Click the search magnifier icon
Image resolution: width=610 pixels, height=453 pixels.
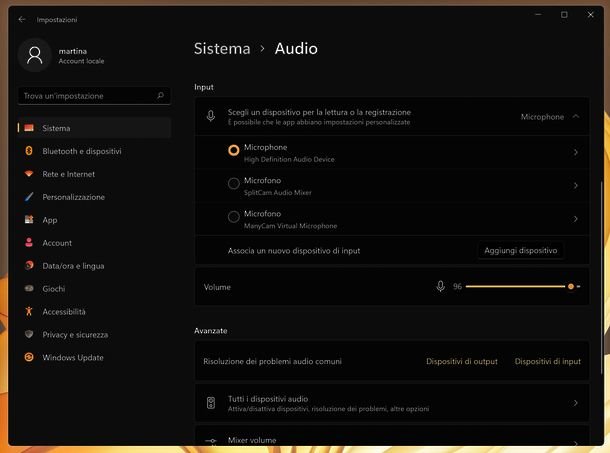tap(160, 95)
